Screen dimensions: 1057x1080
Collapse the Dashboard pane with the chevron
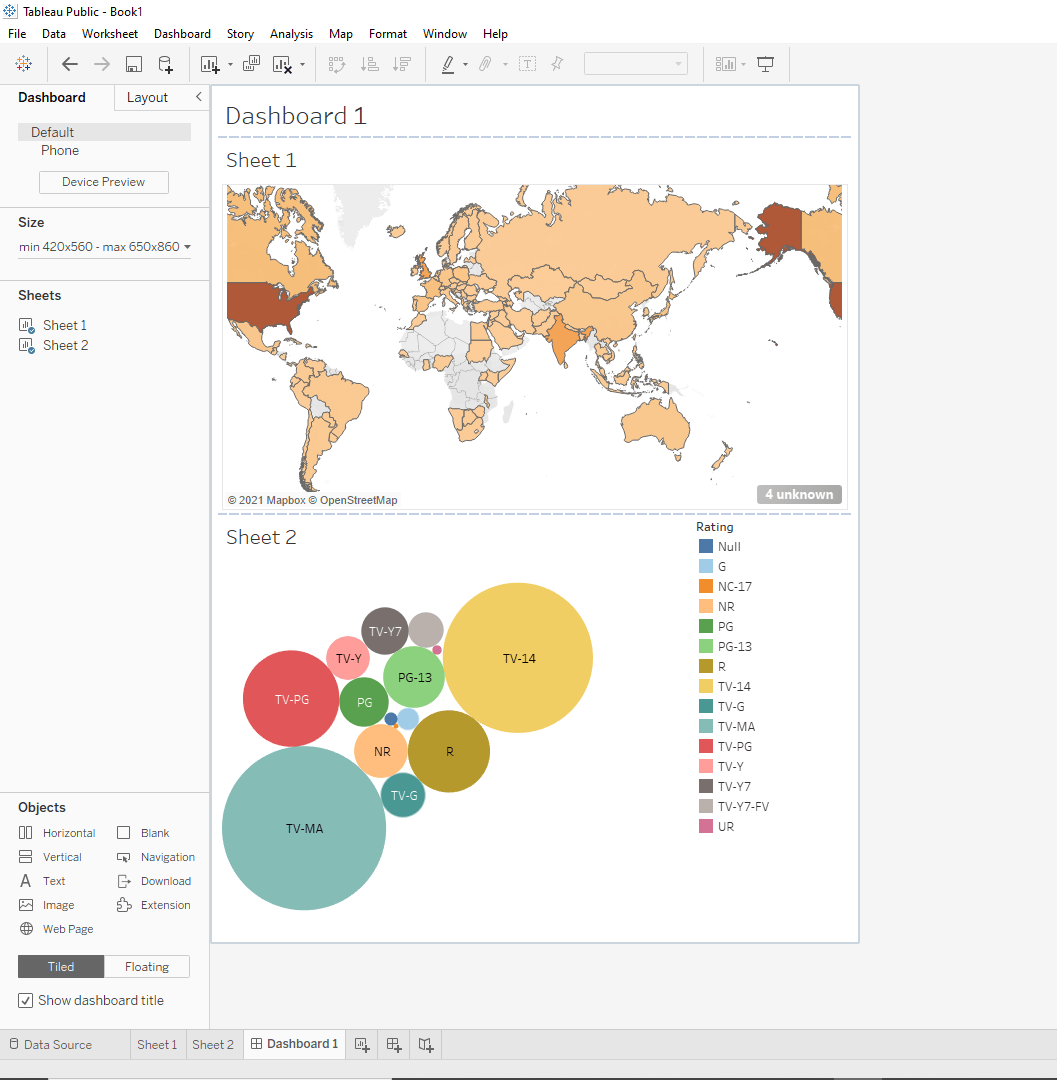[x=197, y=97]
